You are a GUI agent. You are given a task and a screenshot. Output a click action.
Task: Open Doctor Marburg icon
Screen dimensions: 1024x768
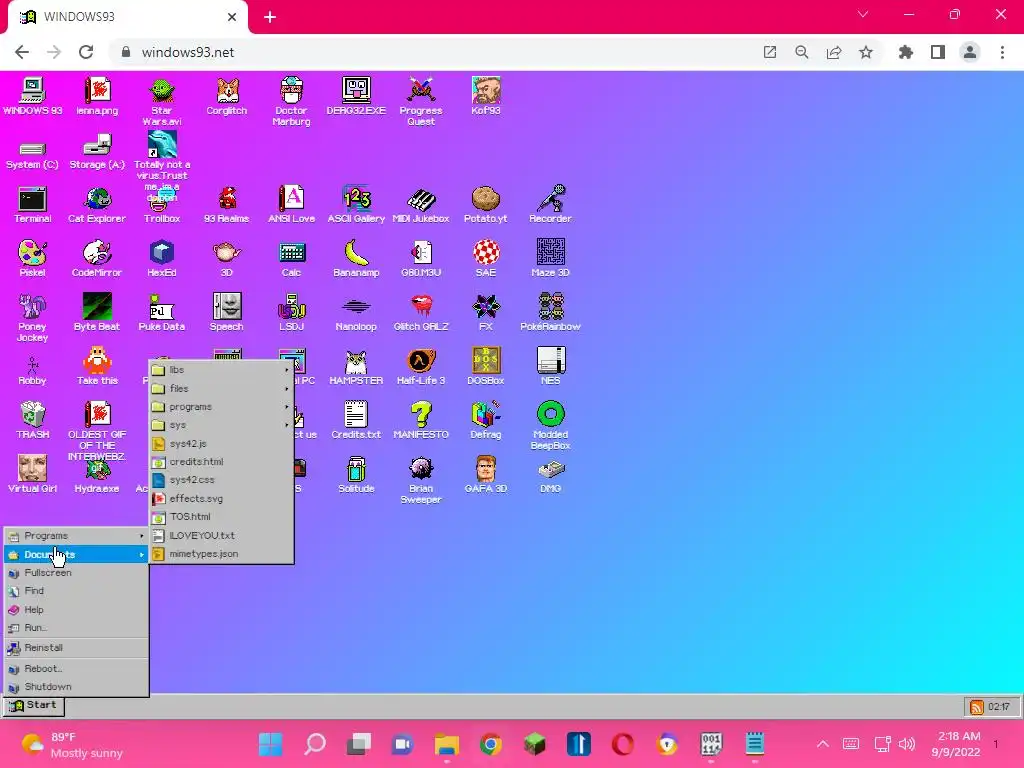(x=291, y=102)
